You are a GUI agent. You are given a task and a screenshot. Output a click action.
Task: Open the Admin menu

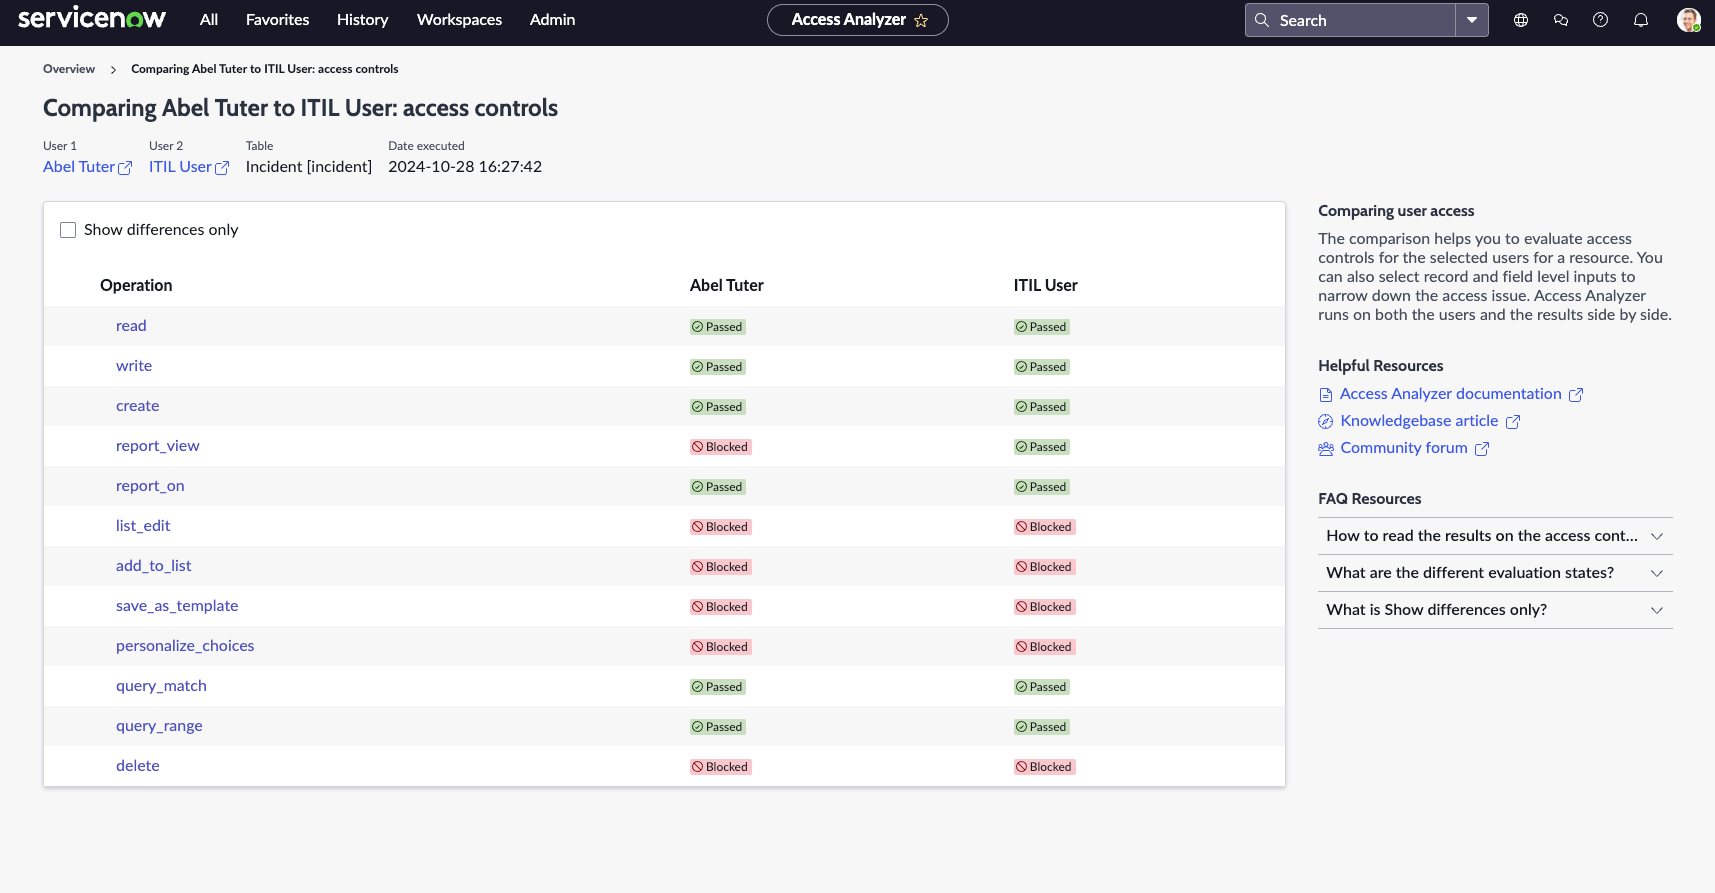(x=552, y=20)
